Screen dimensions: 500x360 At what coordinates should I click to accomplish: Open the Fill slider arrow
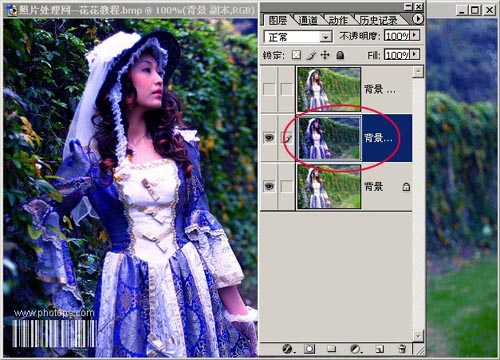click(x=414, y=54)
